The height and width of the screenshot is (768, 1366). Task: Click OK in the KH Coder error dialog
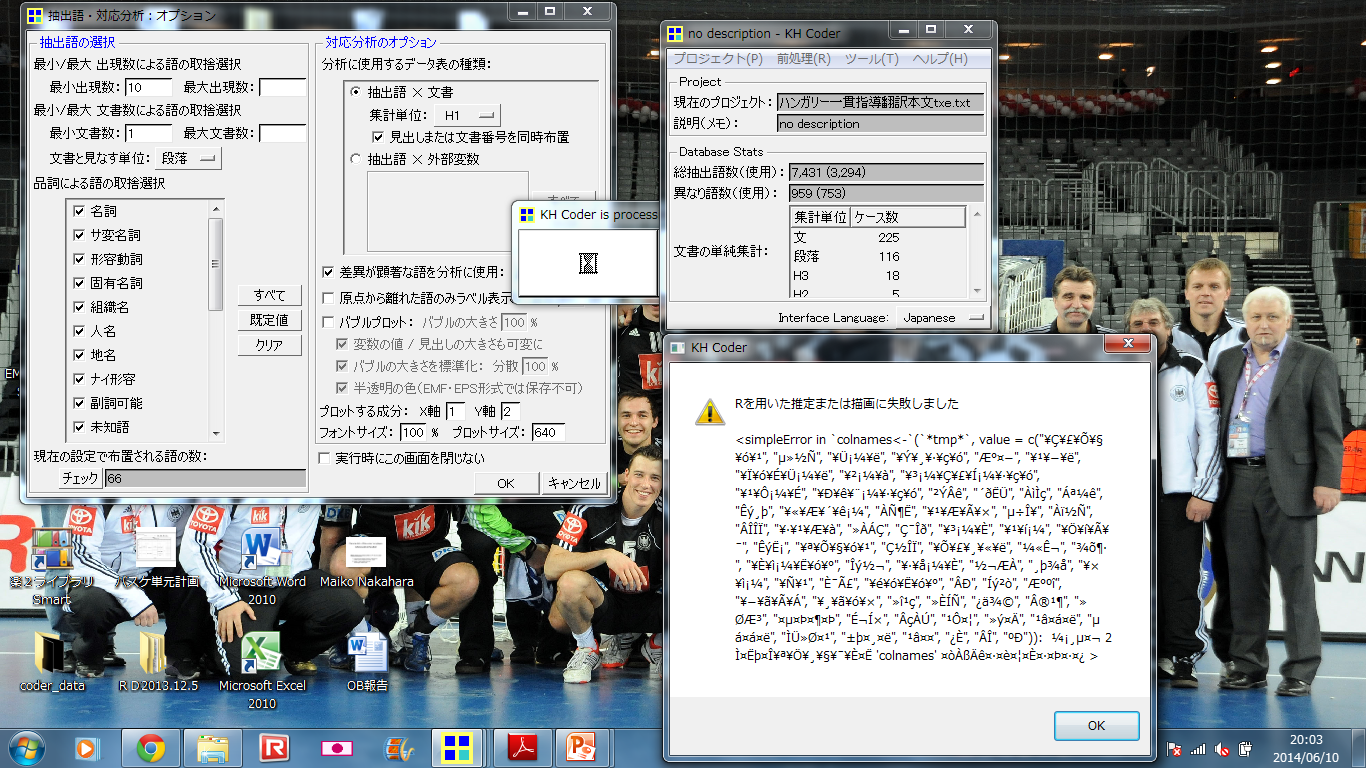pyautogui.click(x=1096, y=726)
